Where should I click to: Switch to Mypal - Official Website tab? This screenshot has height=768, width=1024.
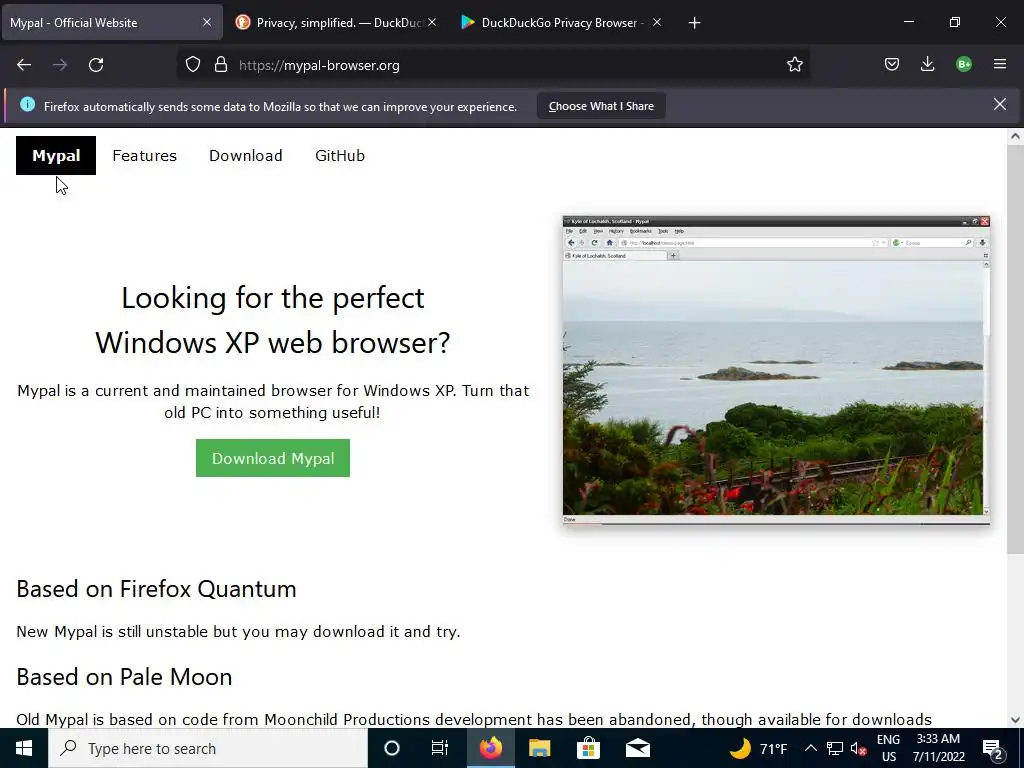pyautogui.click(x=112, y=22)
